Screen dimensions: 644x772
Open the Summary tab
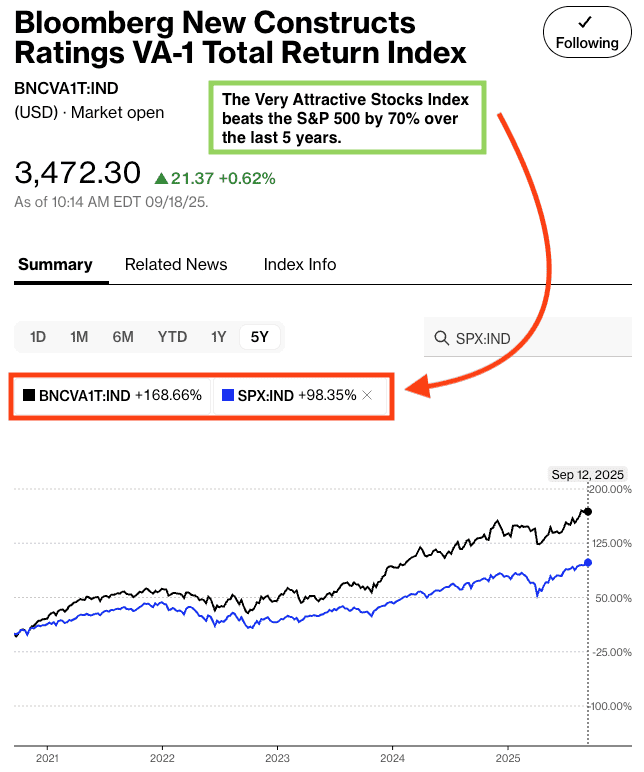click(55, 265)
